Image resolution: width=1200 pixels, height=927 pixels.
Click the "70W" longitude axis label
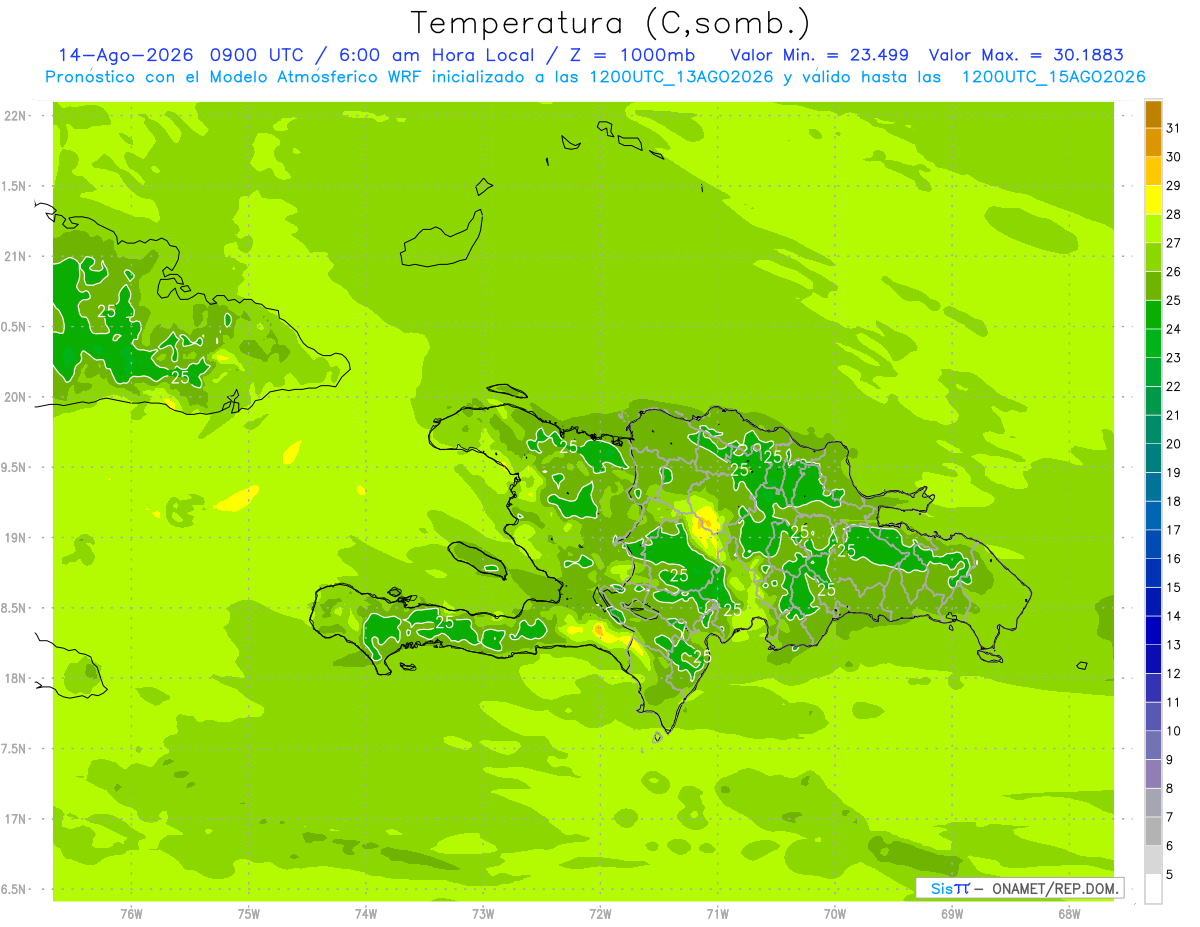tap(835, 914)
